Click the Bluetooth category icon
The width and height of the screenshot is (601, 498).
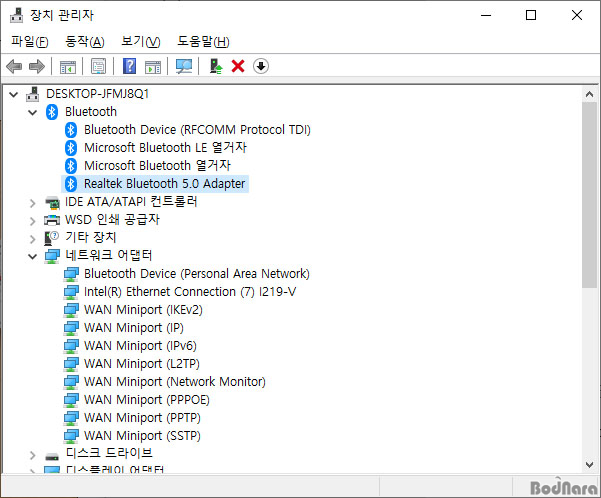tap(52, 112)
